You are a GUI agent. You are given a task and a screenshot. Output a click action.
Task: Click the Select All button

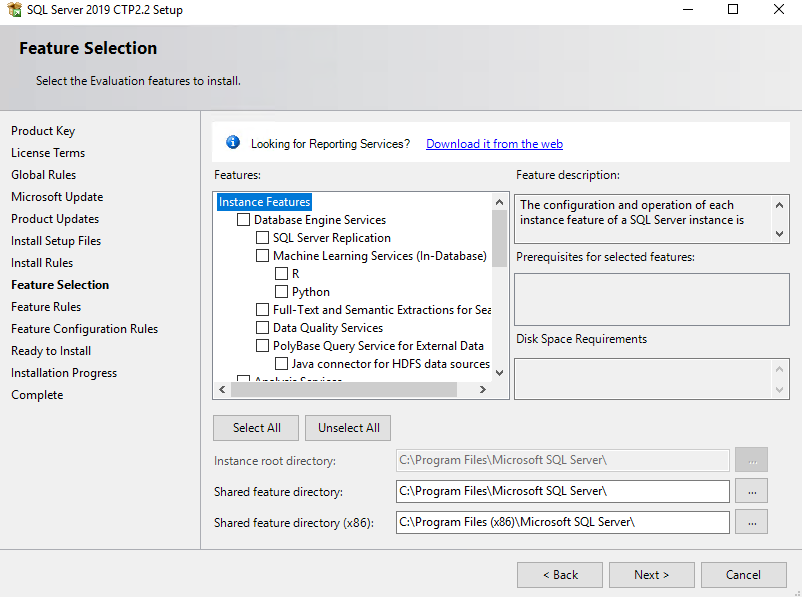coord(256,428)
